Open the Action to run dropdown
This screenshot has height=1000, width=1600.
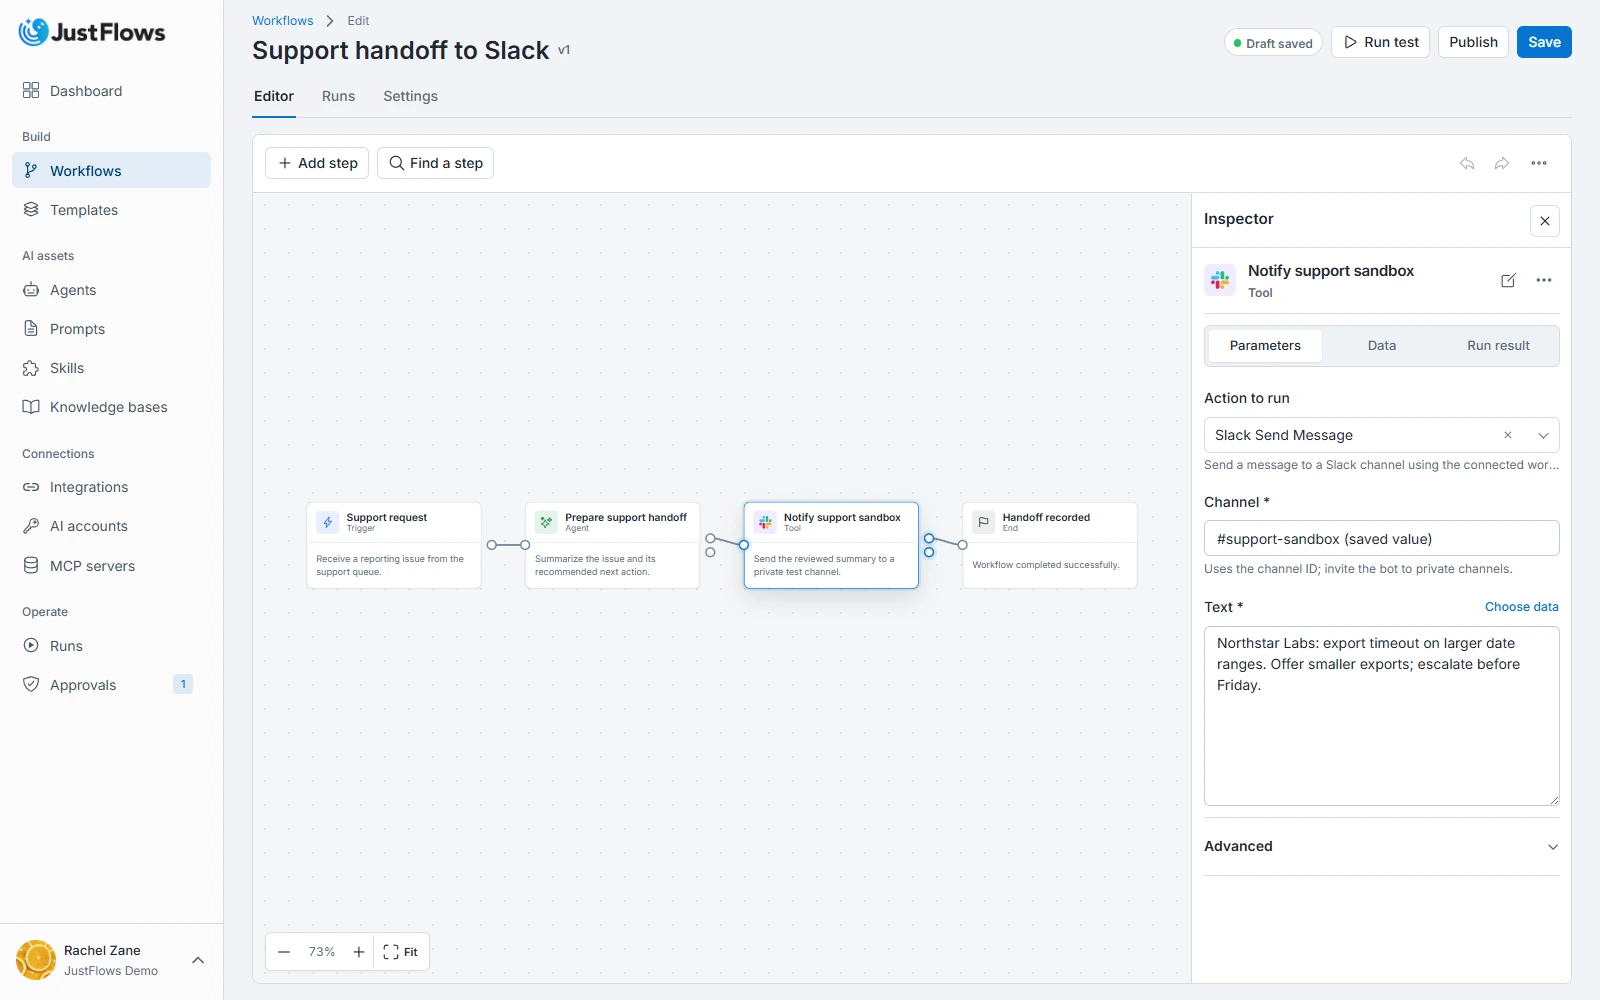[1543, 435]
